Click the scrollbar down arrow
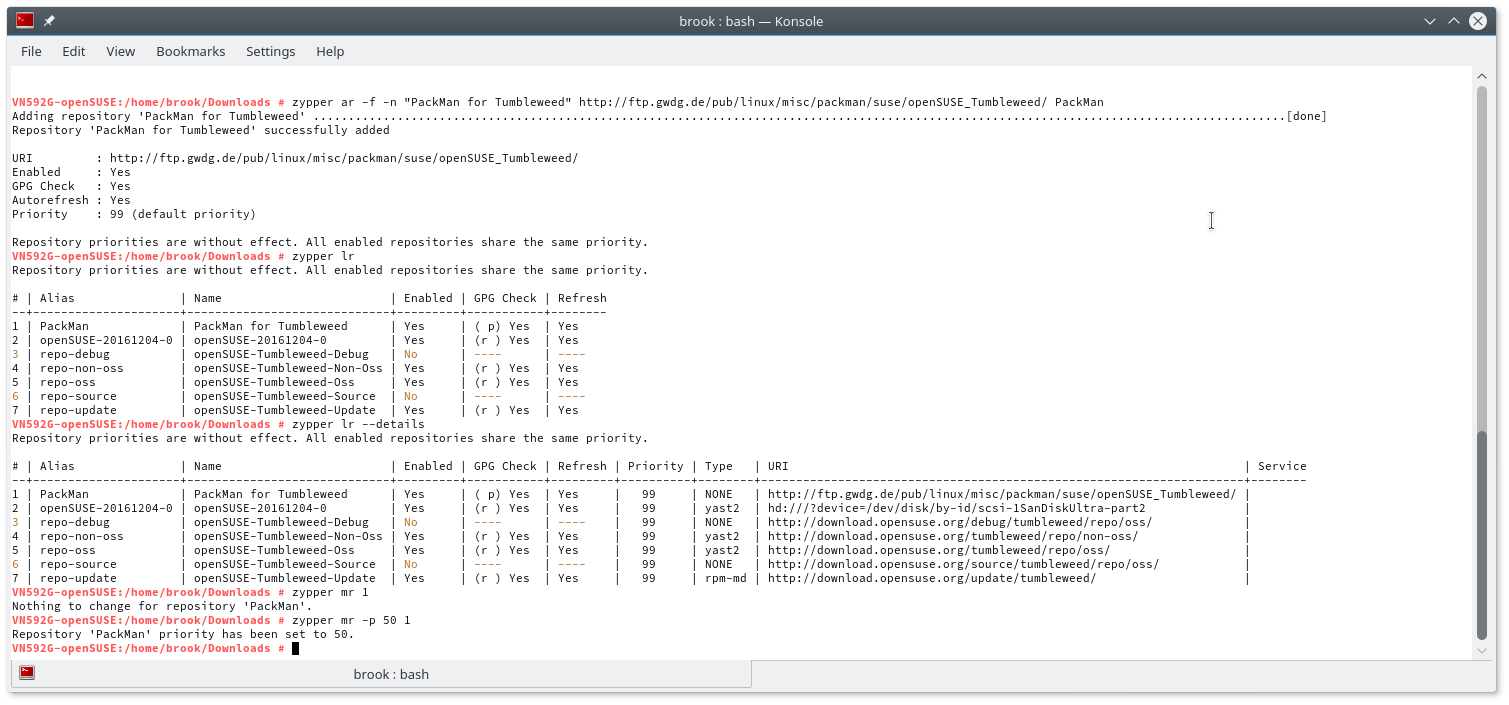Image resolution: width=1509 pixels, height=705 pixels. coord(1482,651)
